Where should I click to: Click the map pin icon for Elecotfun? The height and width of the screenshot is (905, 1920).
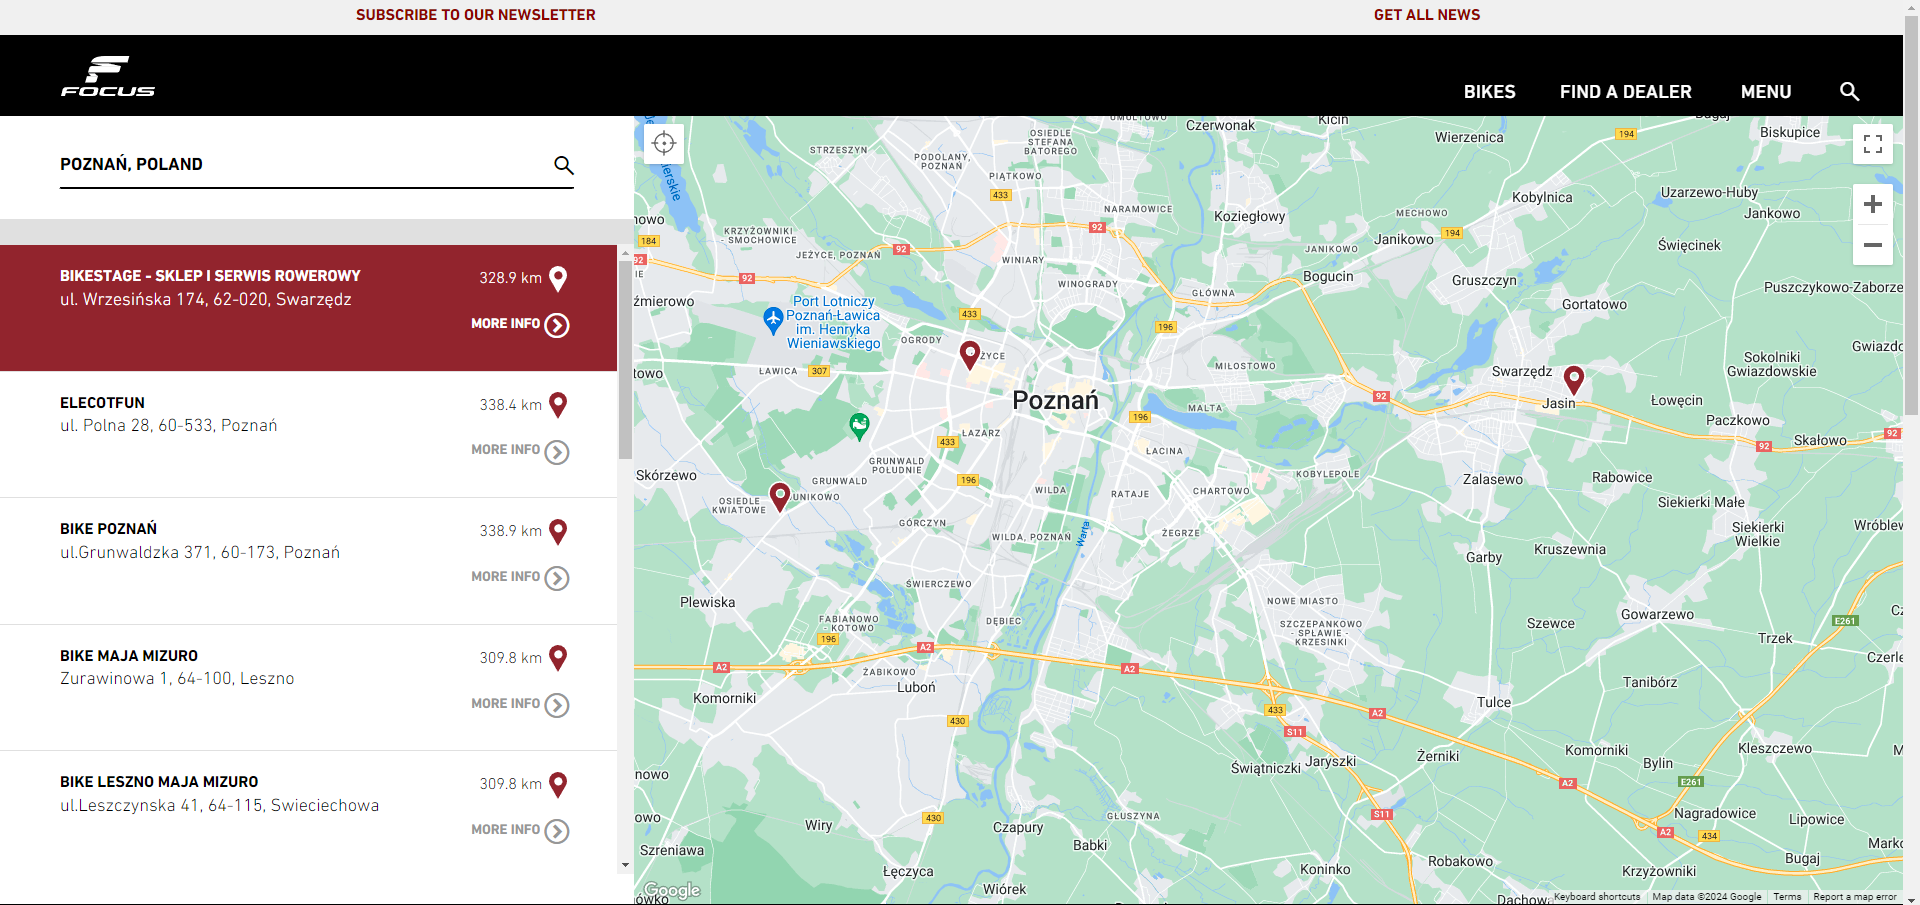tap(559, 405)
